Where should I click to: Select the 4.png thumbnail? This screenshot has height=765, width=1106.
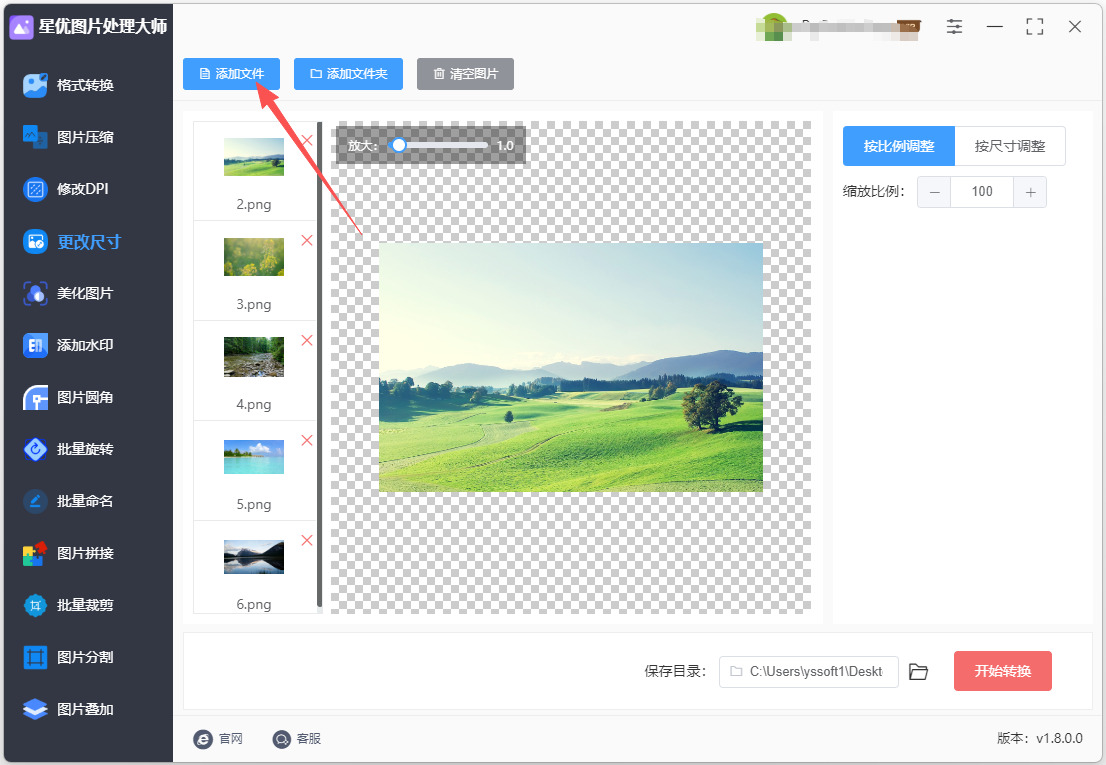pyautogui.click(x=254, y=357)
